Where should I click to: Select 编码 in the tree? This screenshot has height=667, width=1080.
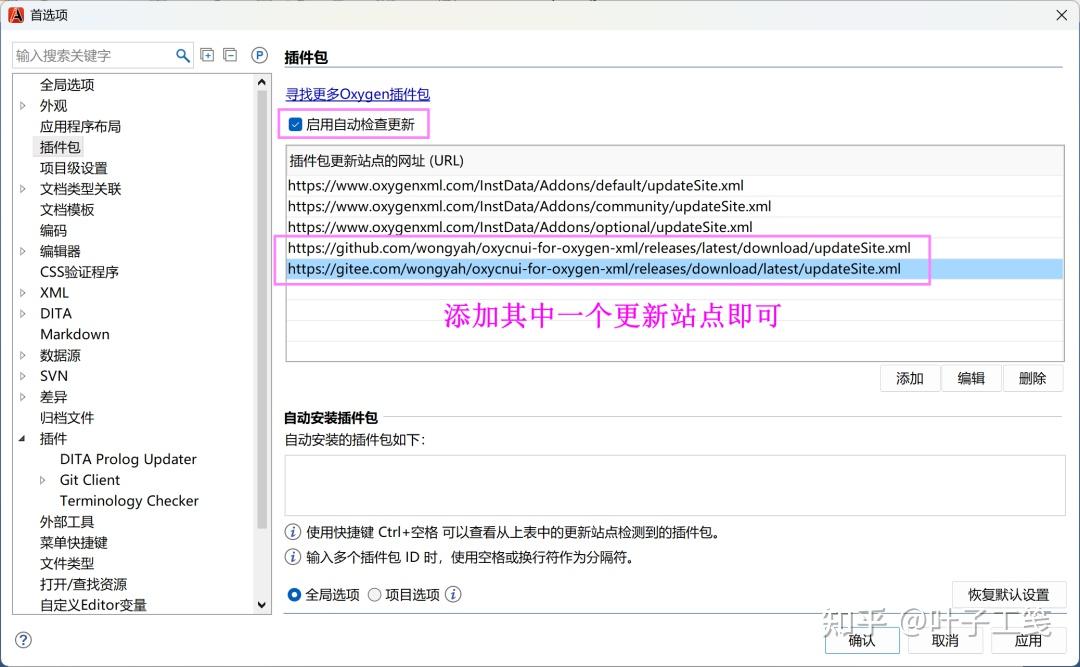53,230
